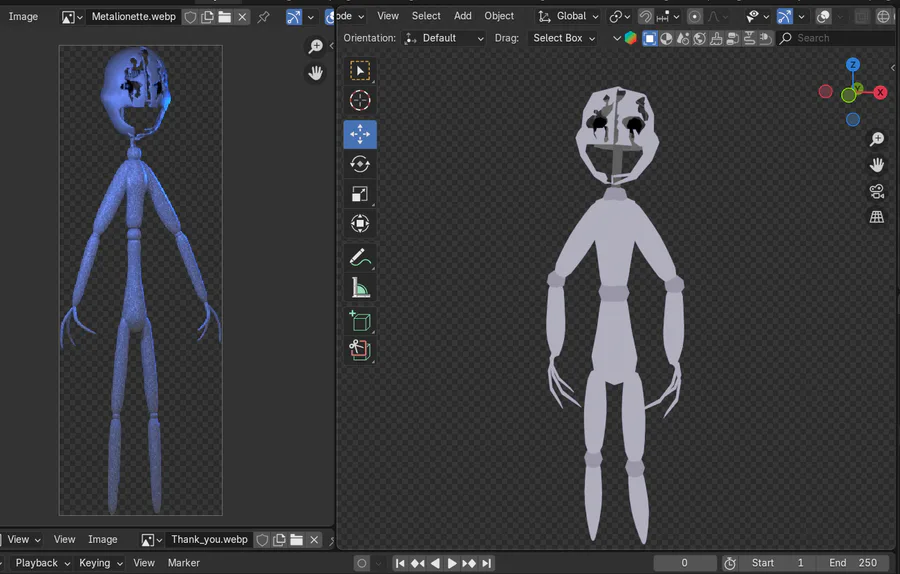Toggle viewport gizmo display button
This screenshot has height=574, width=900.
pyautogui.click(x=784, y=17)
